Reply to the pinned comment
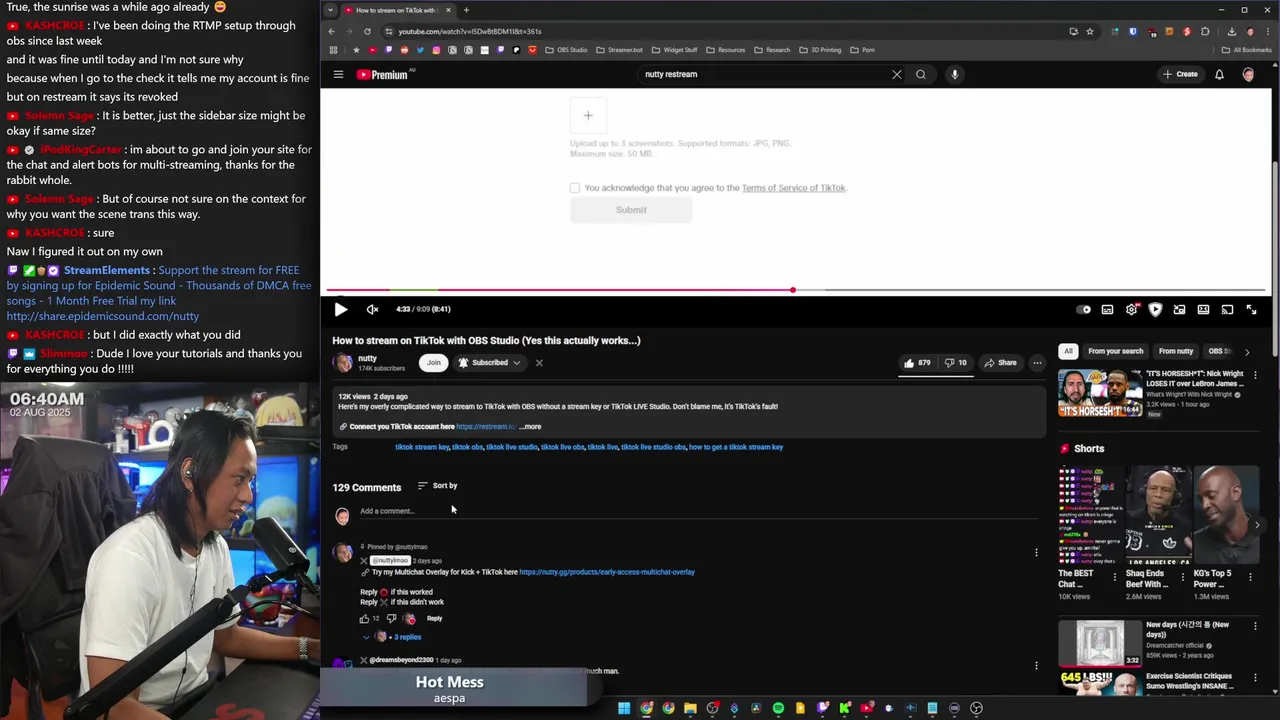The width and height of the screenshot is (1280, 720). (434, 618)
